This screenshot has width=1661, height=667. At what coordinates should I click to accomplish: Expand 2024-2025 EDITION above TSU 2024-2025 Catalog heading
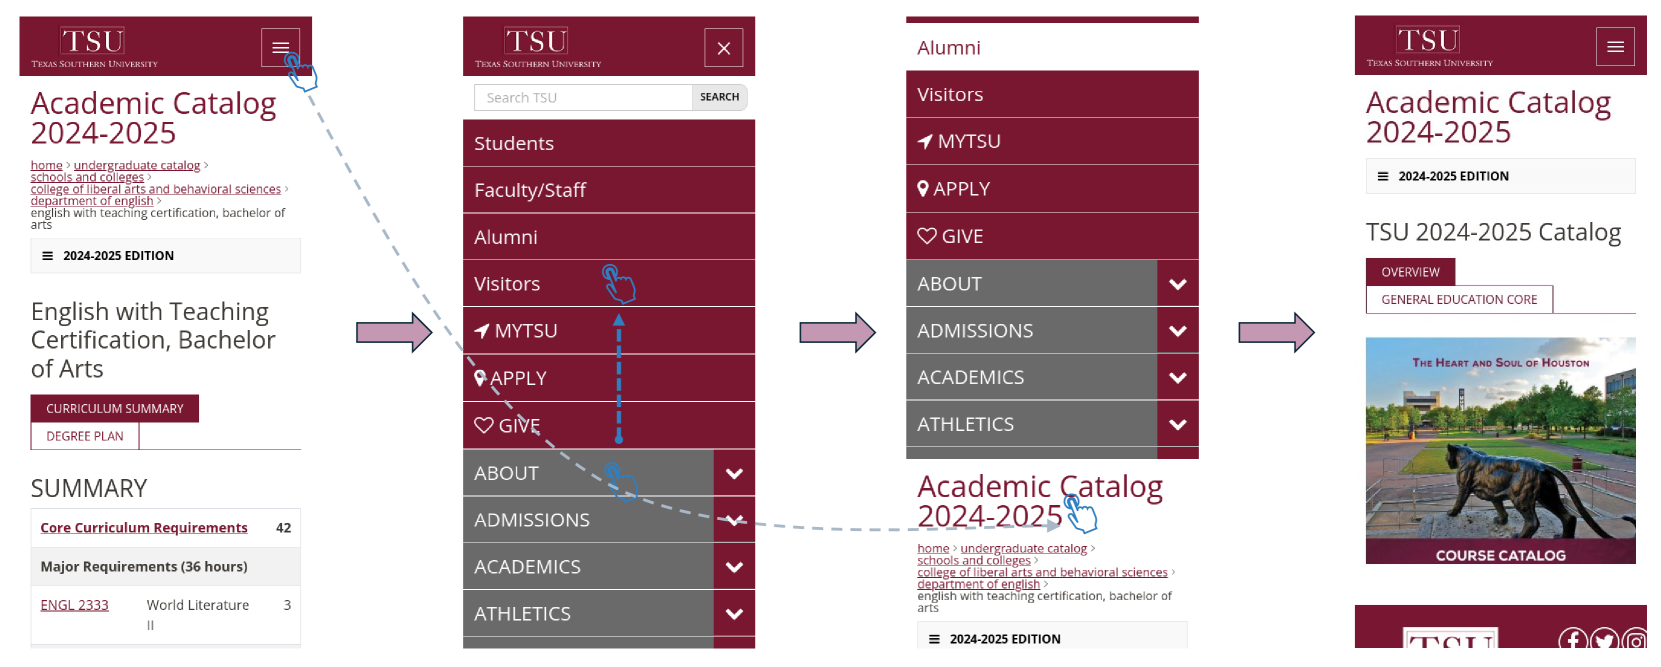pos(1452,176)
